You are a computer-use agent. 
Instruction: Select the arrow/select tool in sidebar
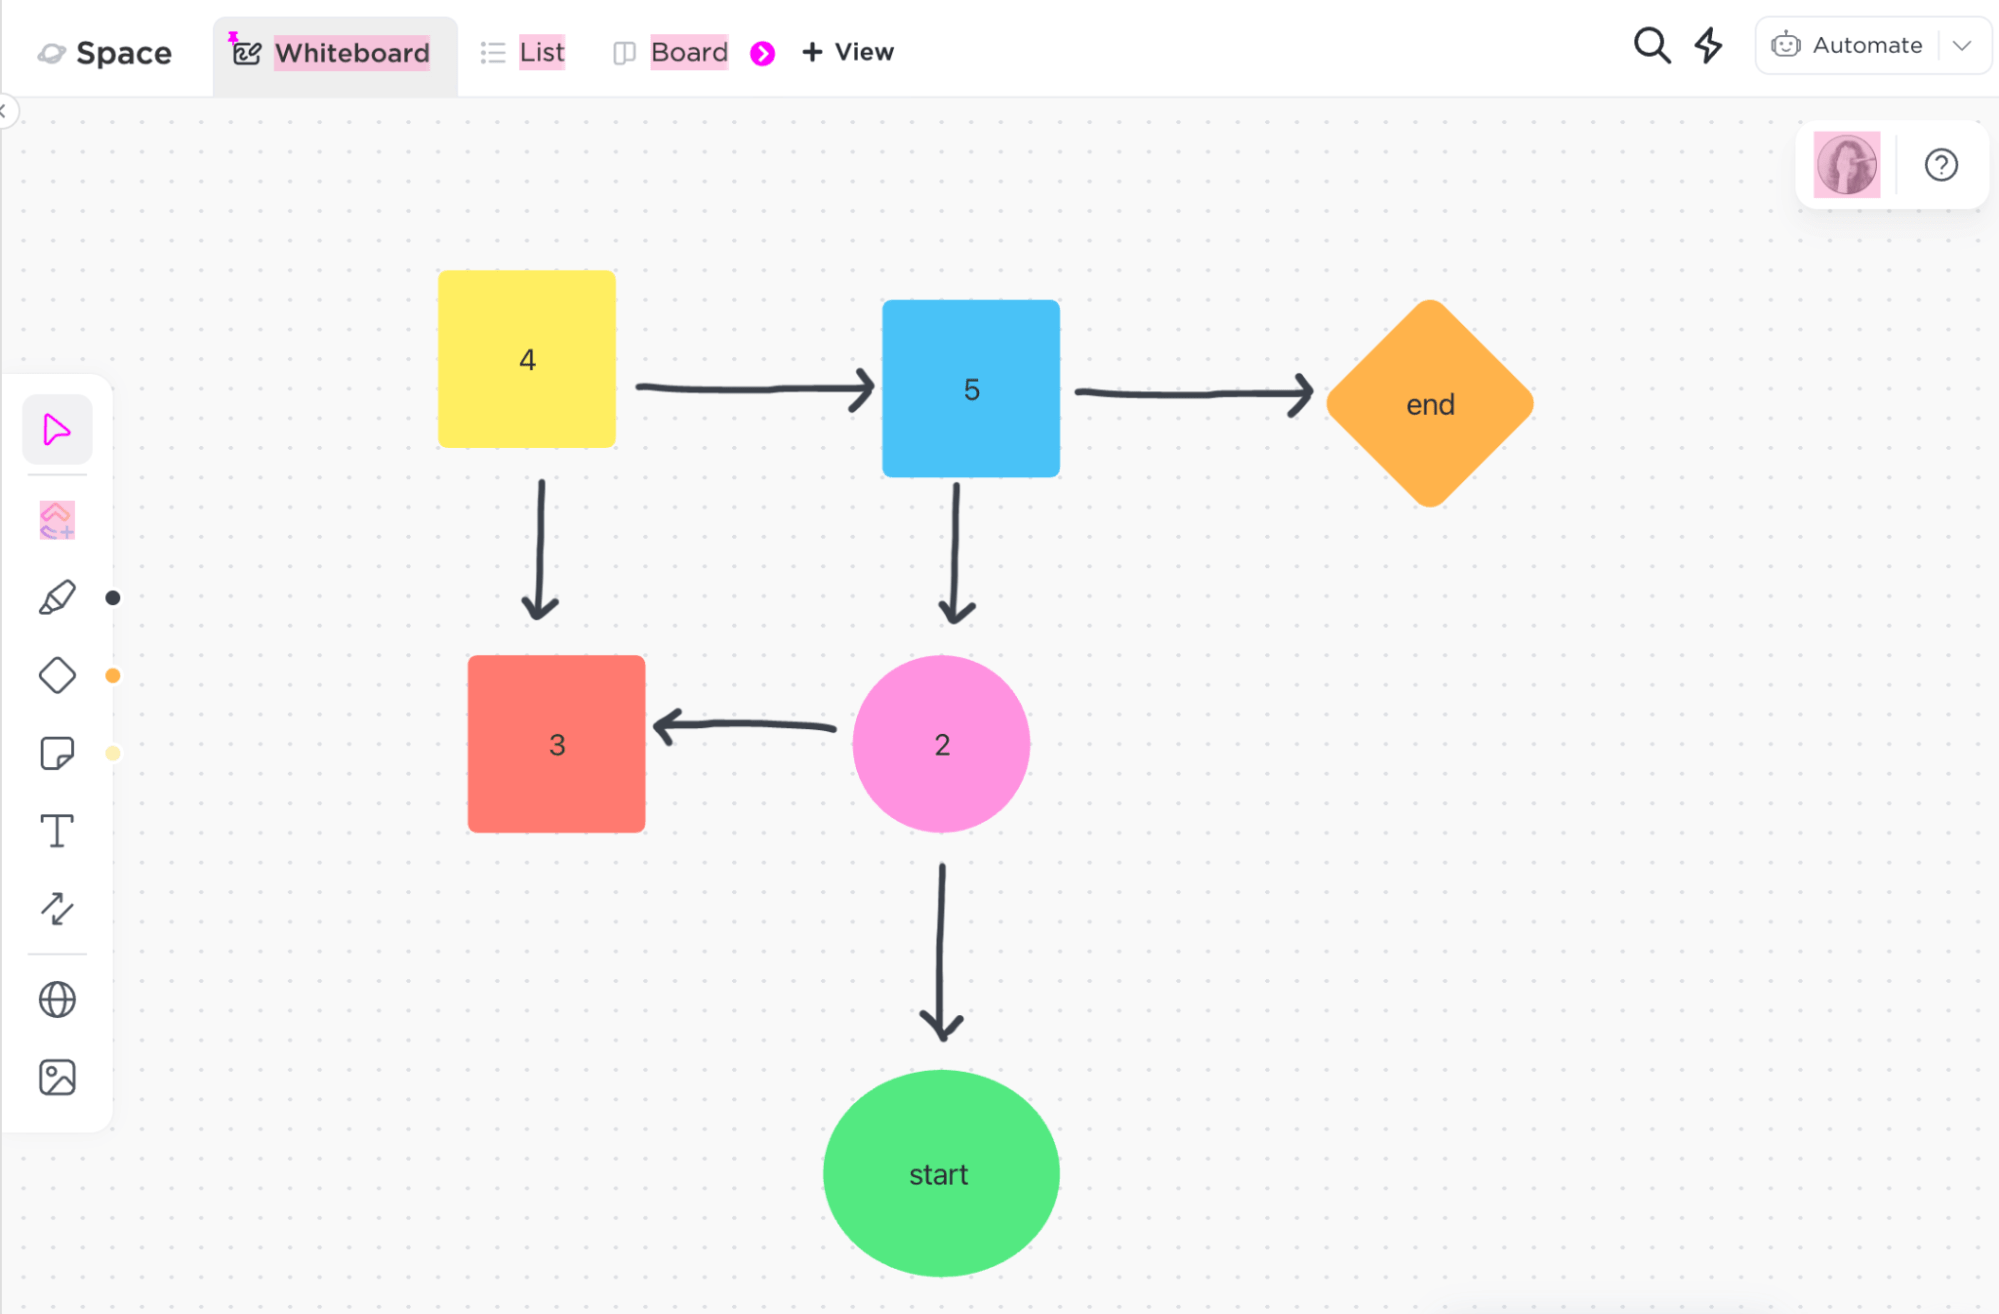click(x=56, y=430)
